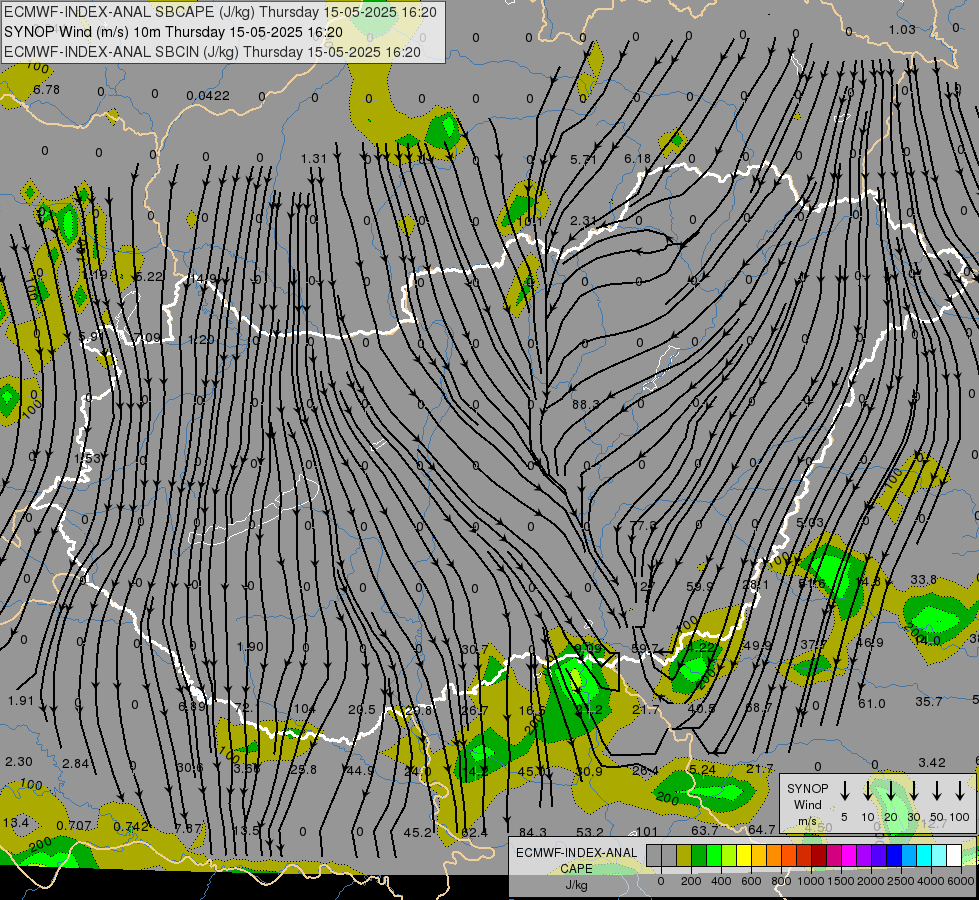The width and height of the screenshot is (979, 900).
Task: Click the wind arrow above 10 in the SYNOP Wind legend
Action: (x=868, y=790)
